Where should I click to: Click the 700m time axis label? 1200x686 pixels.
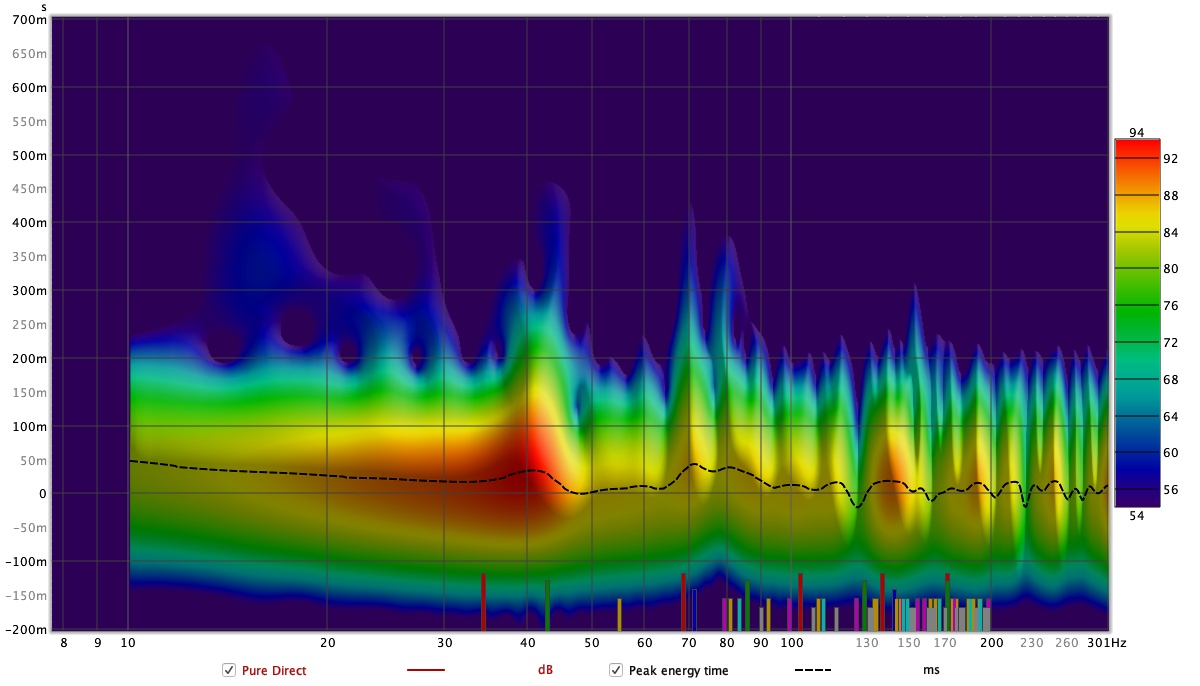pyautogui.click(x=29, y=21)
